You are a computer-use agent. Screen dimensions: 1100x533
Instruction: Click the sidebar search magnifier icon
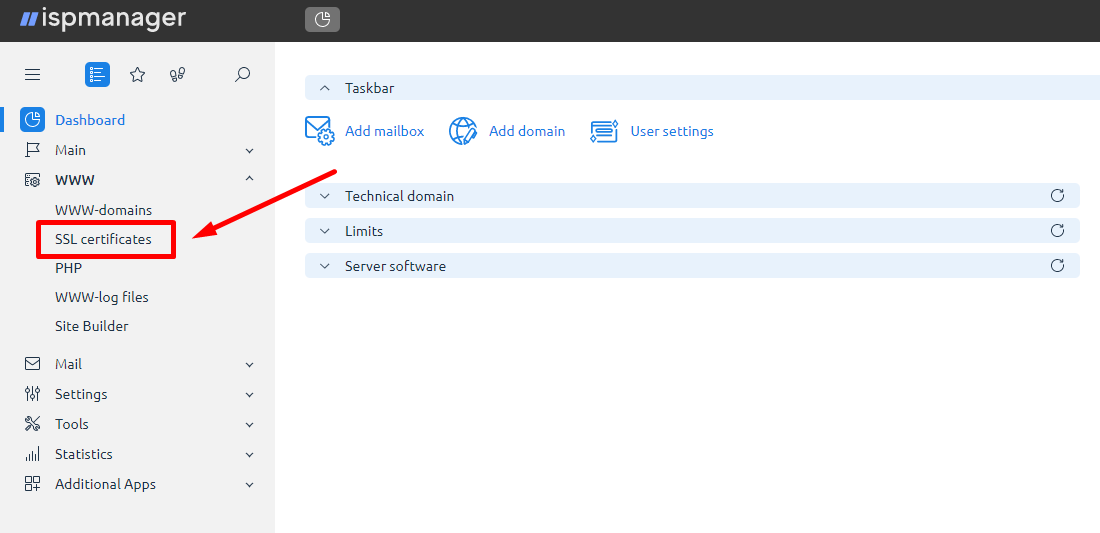242,74
